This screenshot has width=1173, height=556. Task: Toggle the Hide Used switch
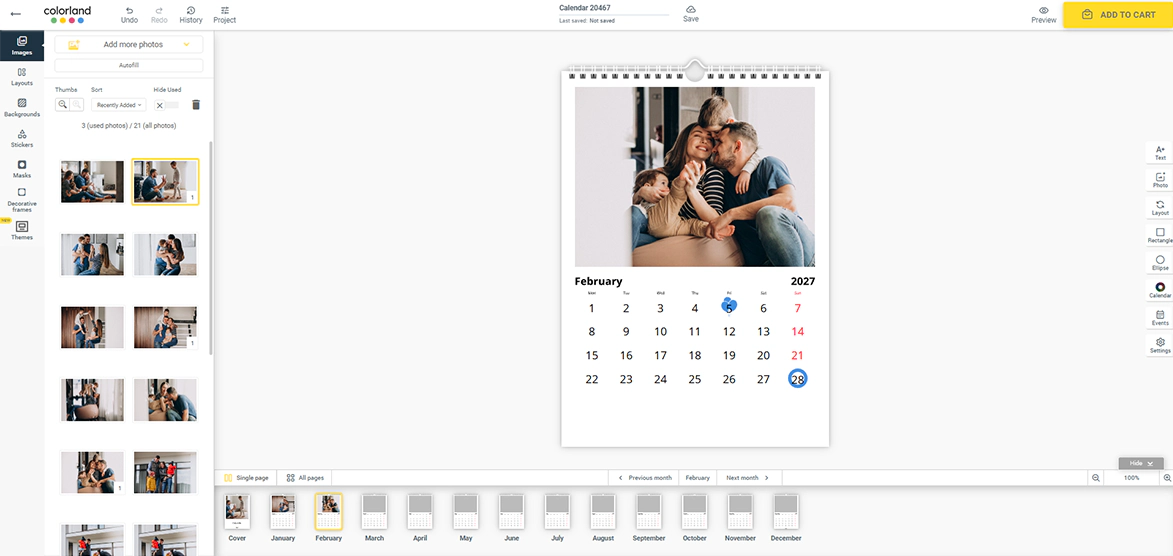tap(166, 106)
